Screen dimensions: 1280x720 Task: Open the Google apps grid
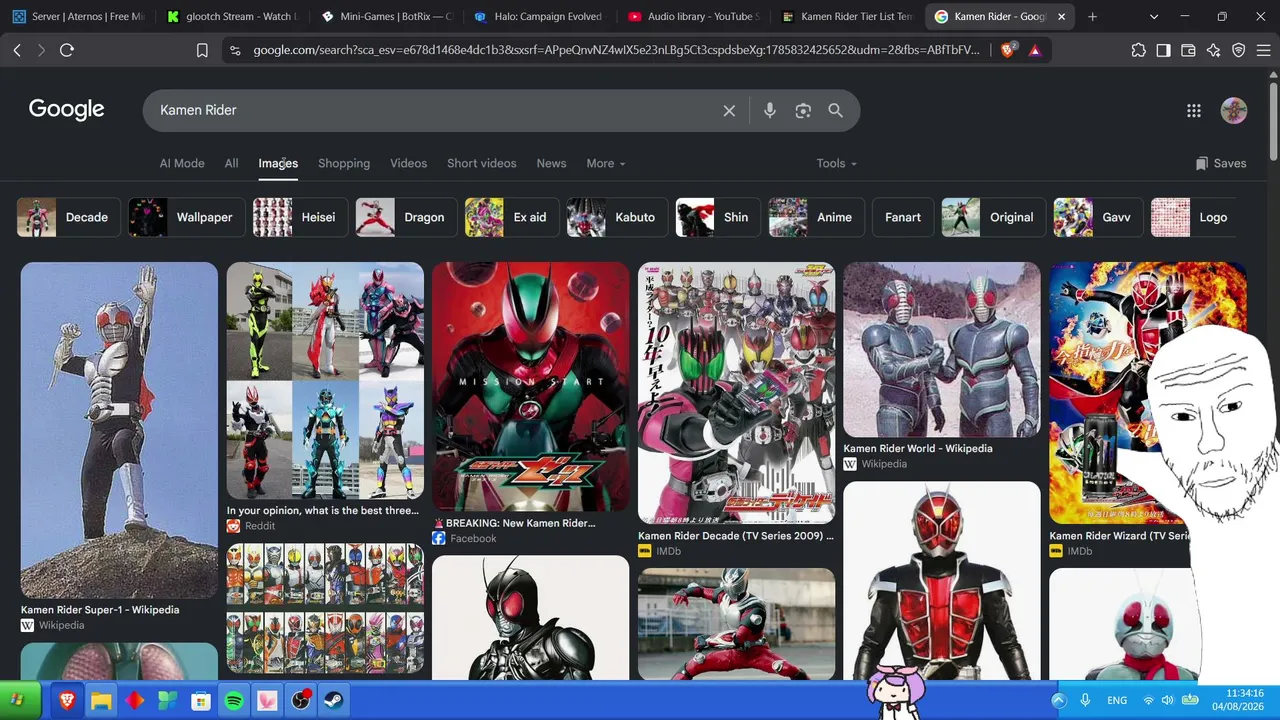1194,111
